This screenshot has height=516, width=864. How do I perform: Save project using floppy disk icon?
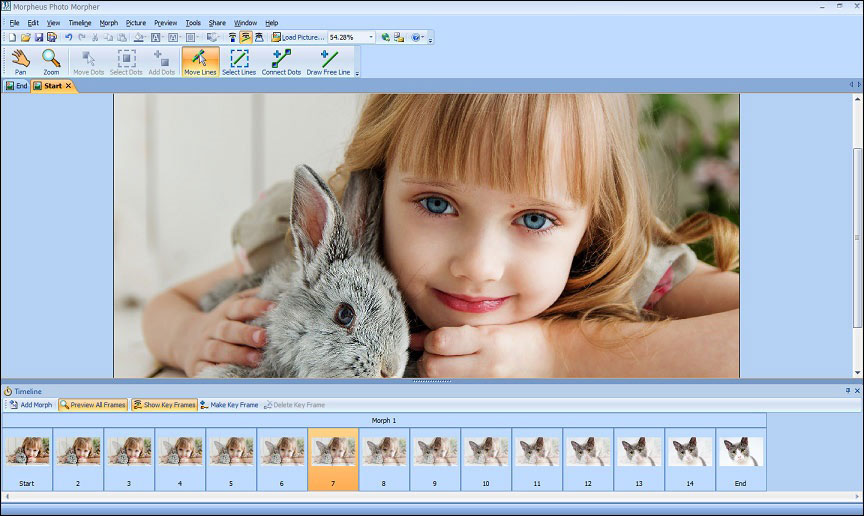click(39, 37)
